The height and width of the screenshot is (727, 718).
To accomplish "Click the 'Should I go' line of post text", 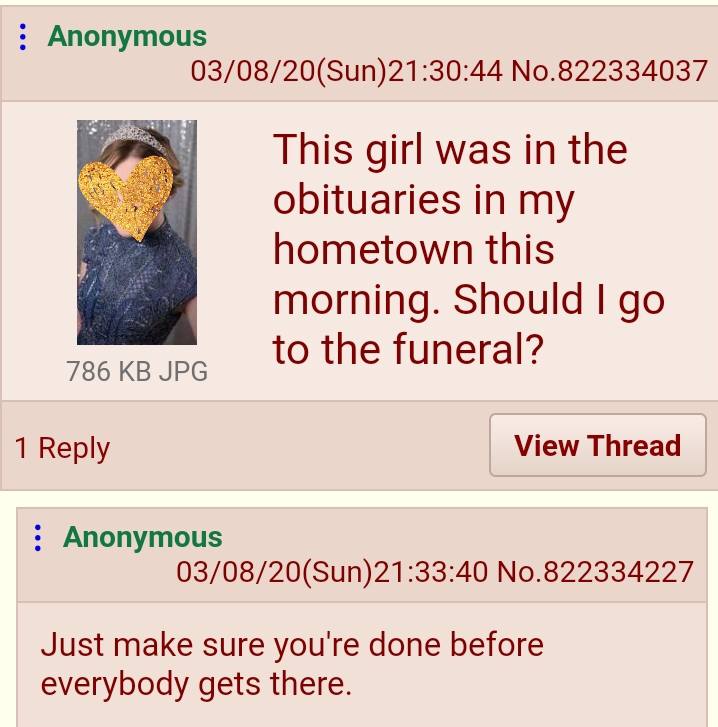I will tap(559, 300).
